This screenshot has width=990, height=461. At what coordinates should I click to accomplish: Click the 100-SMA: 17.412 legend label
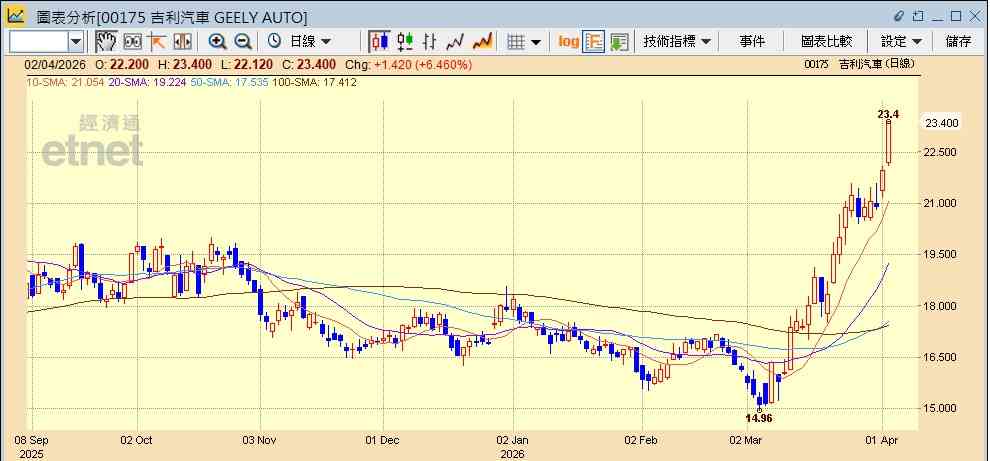[x=314, y=82]
